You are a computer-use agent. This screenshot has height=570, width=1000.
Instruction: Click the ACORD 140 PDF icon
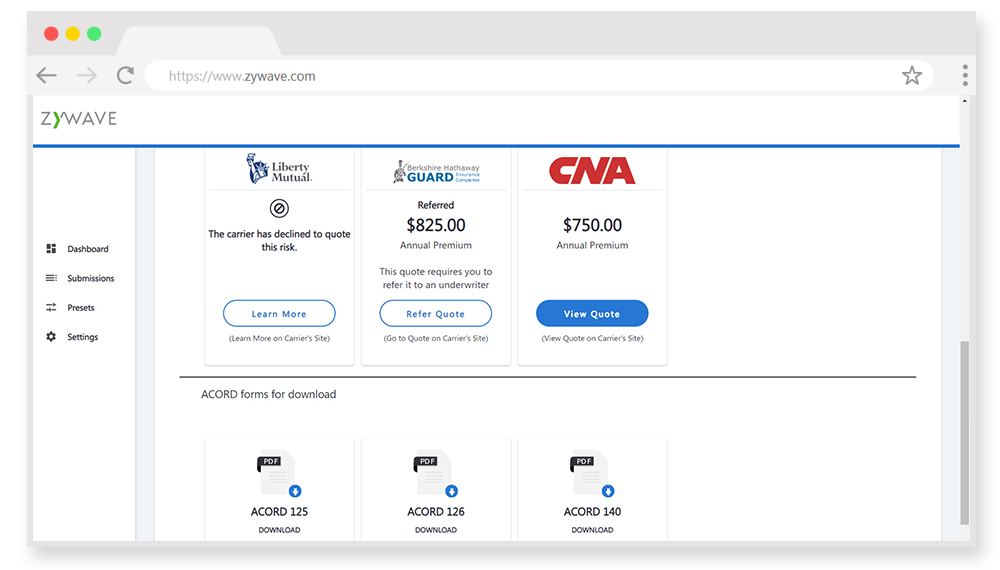[592, 473]
